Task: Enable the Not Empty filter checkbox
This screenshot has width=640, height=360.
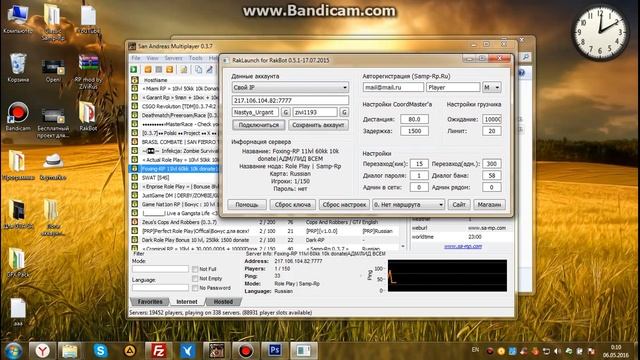Action: tap(195, 278)
